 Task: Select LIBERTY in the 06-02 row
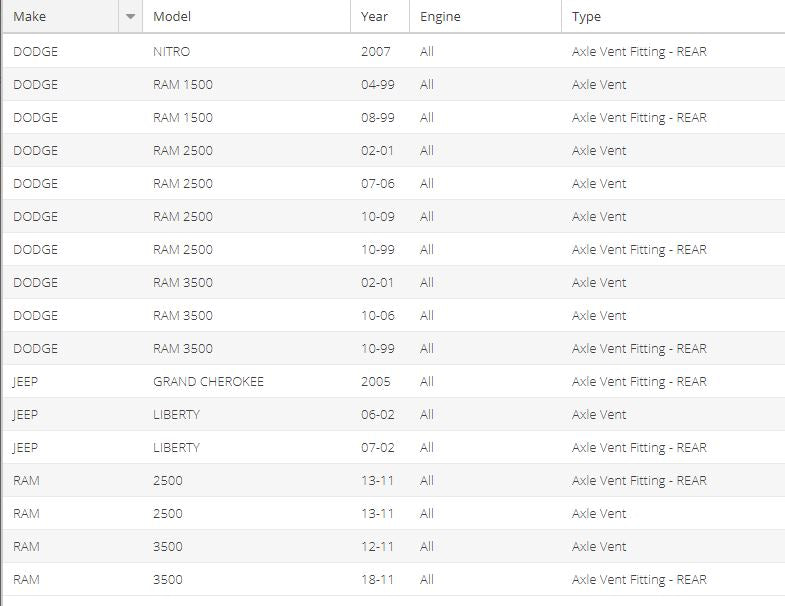click(176, 415)
